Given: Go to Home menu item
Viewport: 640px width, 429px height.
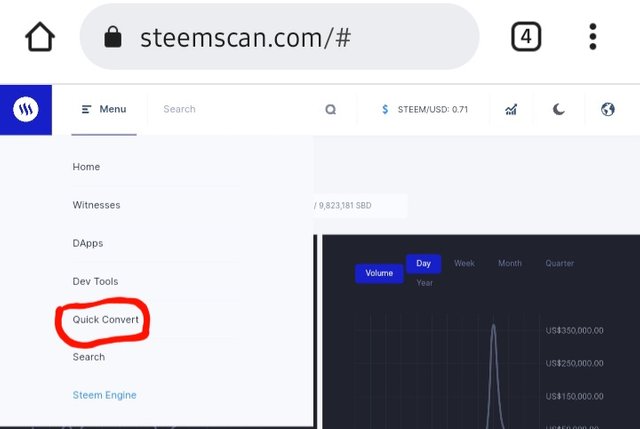Looking at the screenshot, I should tap(86, 167).
